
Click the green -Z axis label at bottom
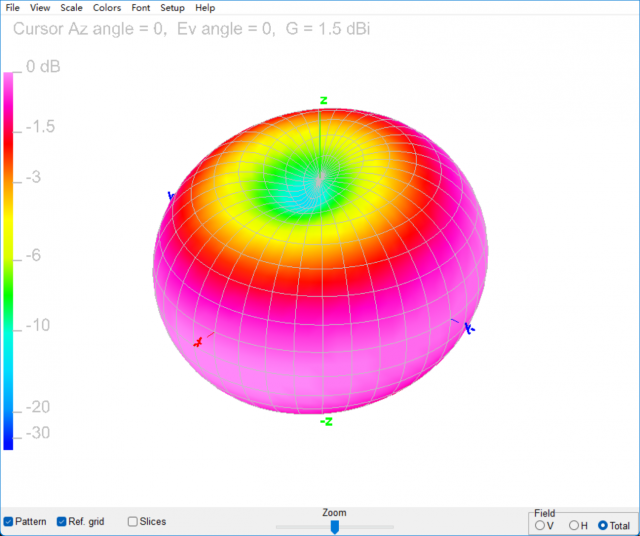pyautogui.click(x=326, y=422)
